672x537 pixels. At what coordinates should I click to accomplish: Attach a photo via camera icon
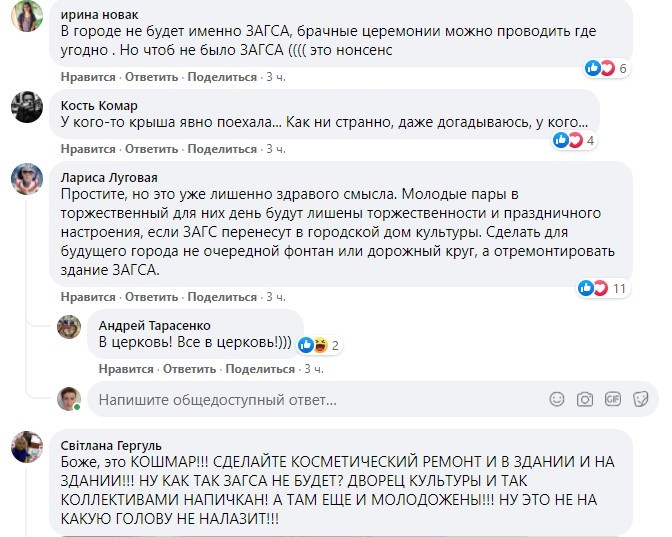585,400
